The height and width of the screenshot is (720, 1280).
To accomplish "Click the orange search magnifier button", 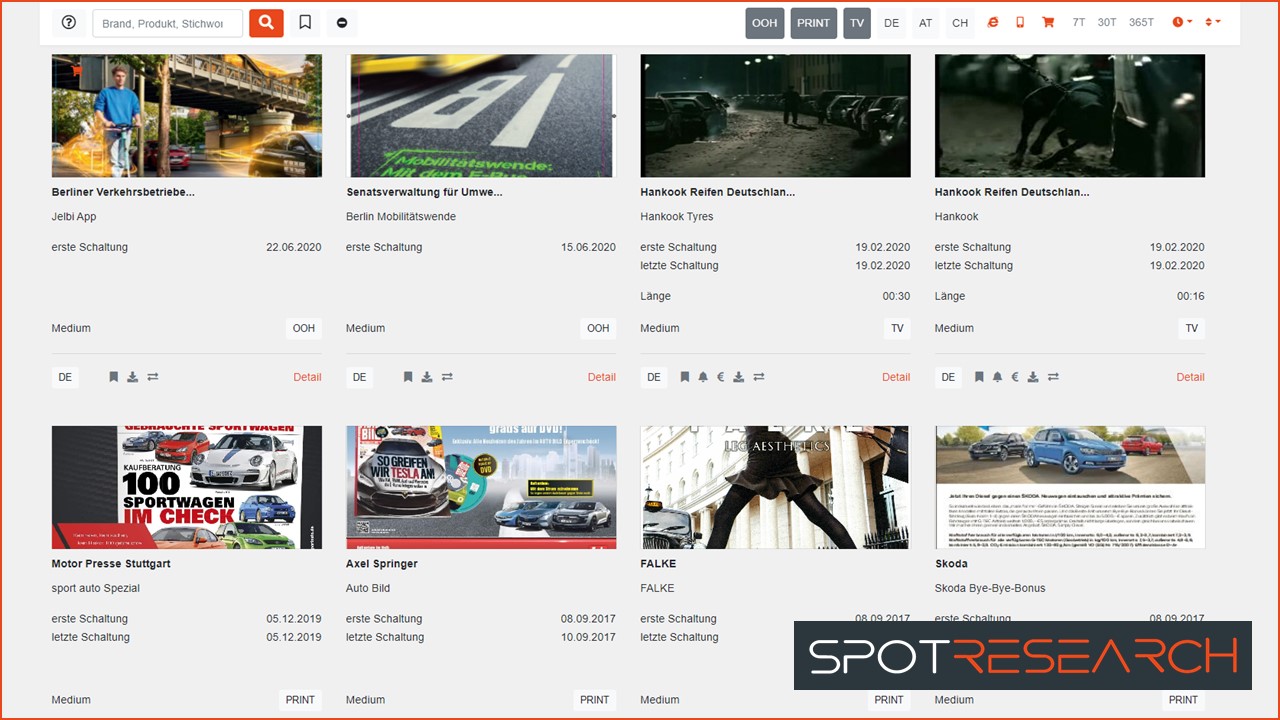I will point(266,22).
